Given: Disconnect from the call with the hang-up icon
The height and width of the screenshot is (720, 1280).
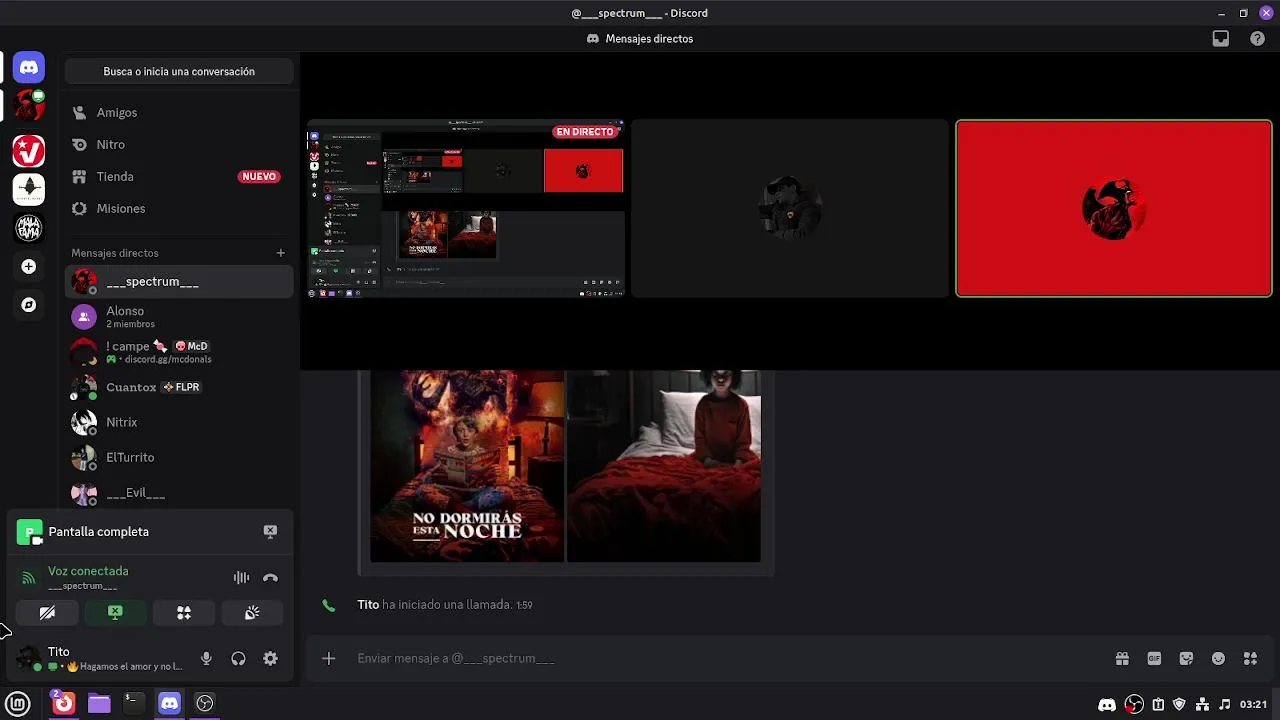Looking at the screenshot, I should 270,578.
